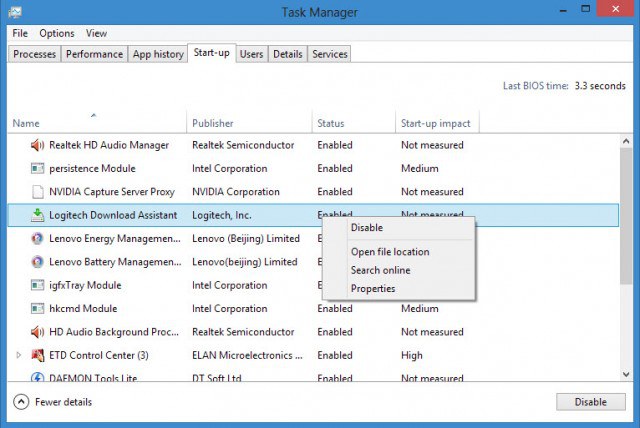Expand the ETD Control Center group
This screenshot has width=640, height=428.
point(18,355)
